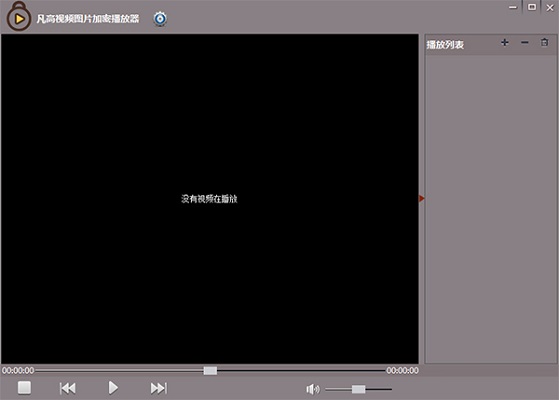Click the 没有视频在播放 message in video area
559x400 pixels.
pyautogui.click(x=209, y=199)
